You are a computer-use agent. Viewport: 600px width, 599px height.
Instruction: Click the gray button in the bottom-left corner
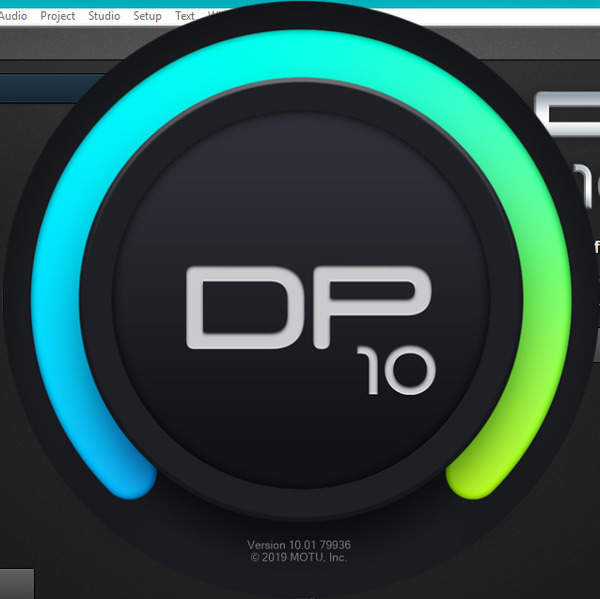(16, 583)
